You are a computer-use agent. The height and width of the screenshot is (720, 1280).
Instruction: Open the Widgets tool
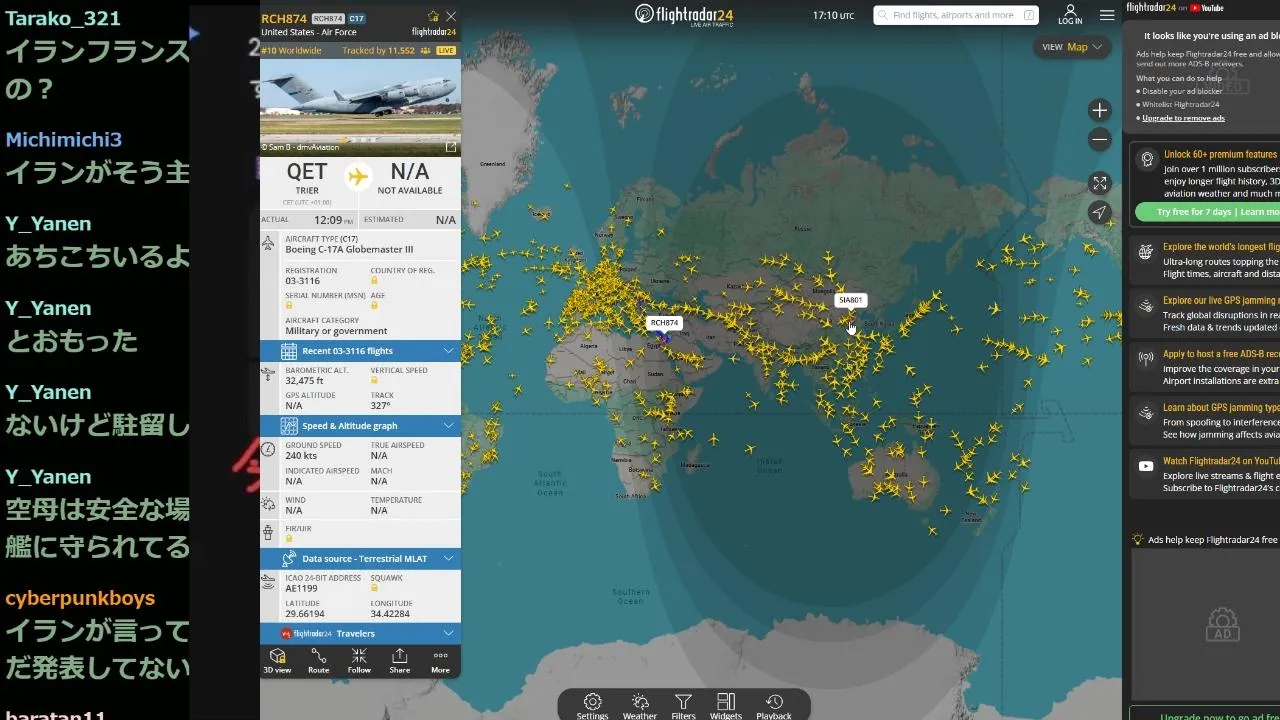point(726,706)
